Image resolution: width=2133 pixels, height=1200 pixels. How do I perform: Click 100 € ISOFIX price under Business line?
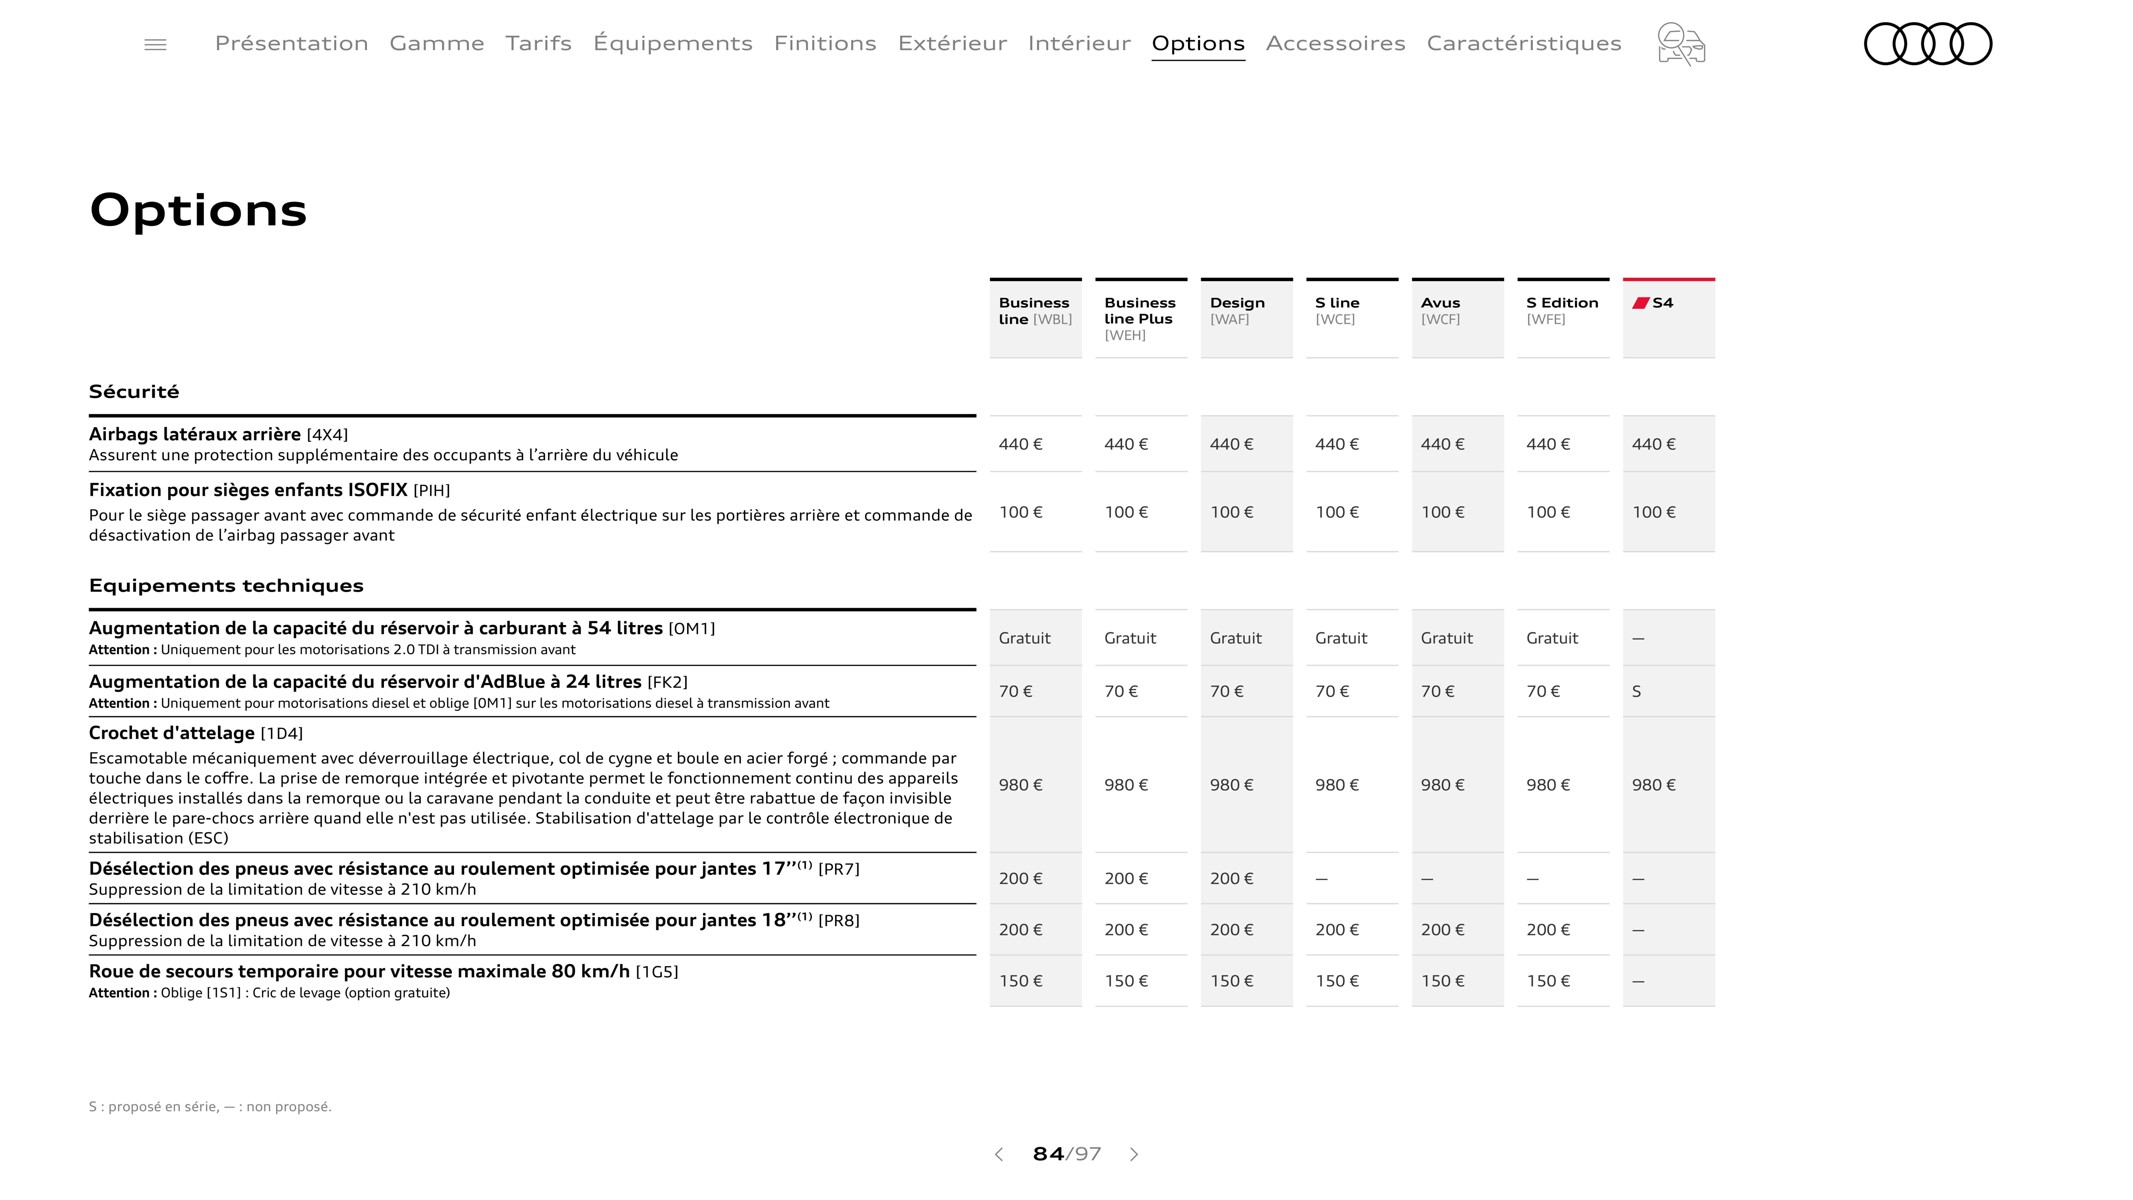tap(1020, 512)
